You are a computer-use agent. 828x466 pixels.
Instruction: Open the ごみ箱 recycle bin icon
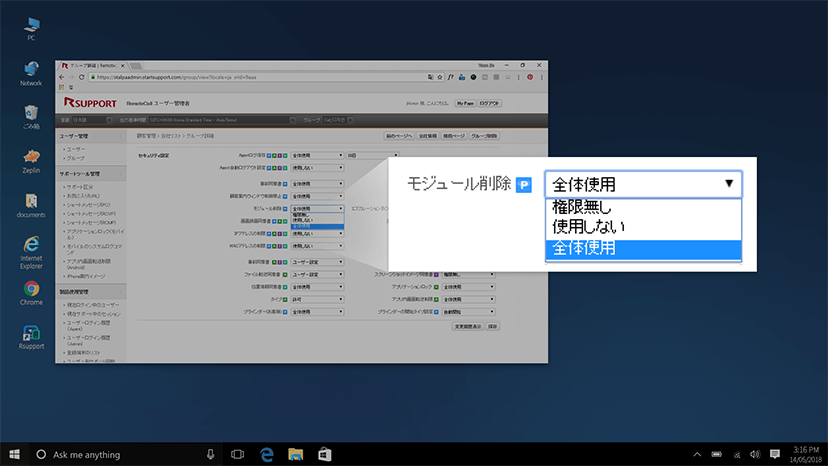[x=31, y=117]
